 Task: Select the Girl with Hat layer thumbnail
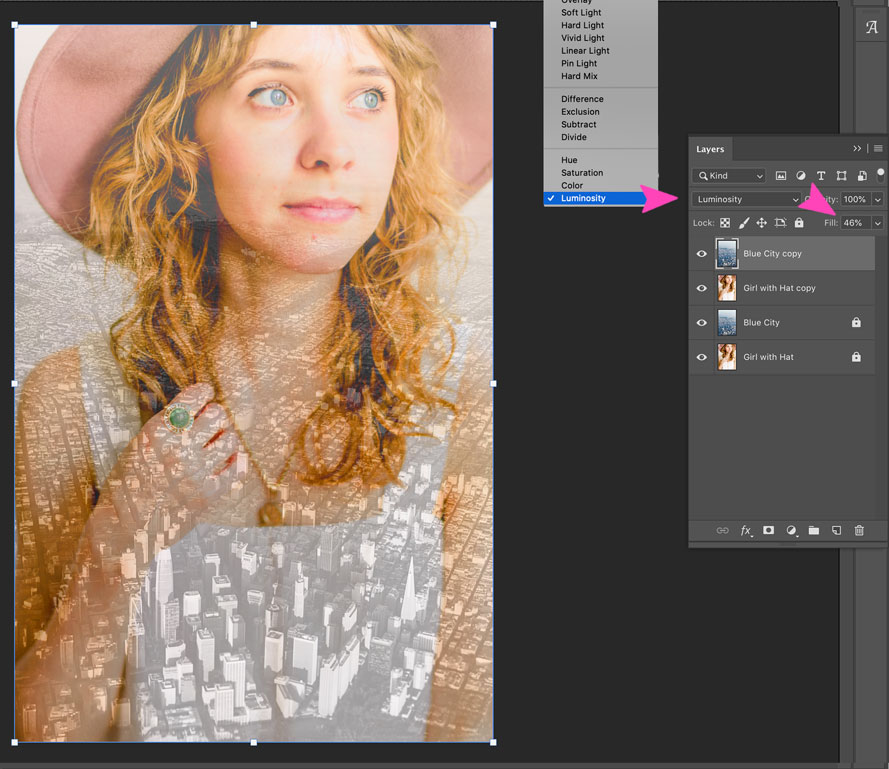[x=726, y=356]
